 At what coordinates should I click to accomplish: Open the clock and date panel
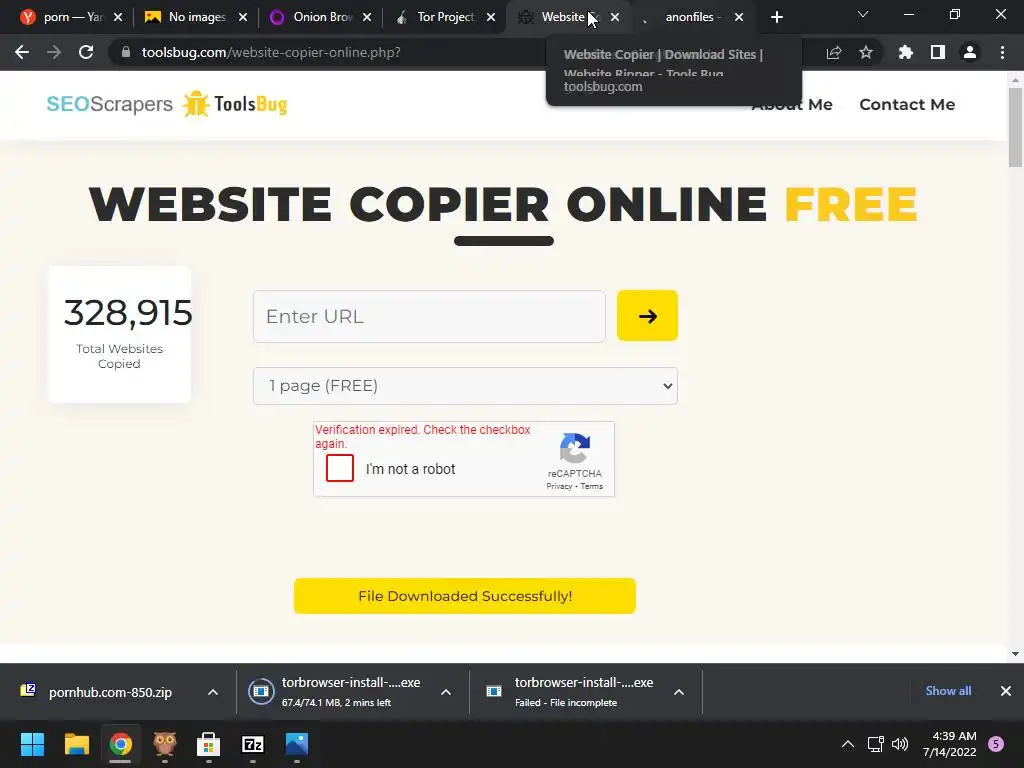point(950,744)
